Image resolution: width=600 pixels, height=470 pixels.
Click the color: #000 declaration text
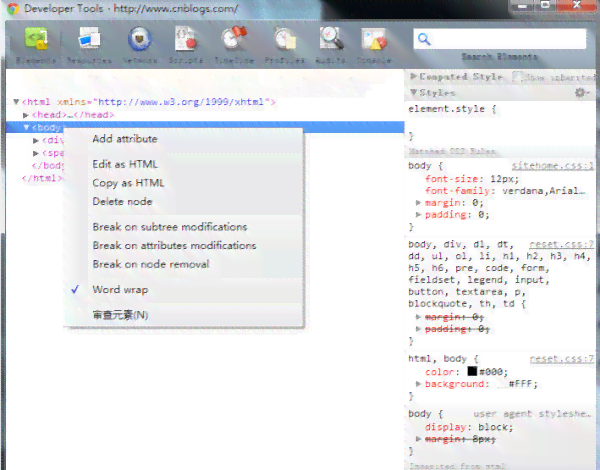point(466,371)
